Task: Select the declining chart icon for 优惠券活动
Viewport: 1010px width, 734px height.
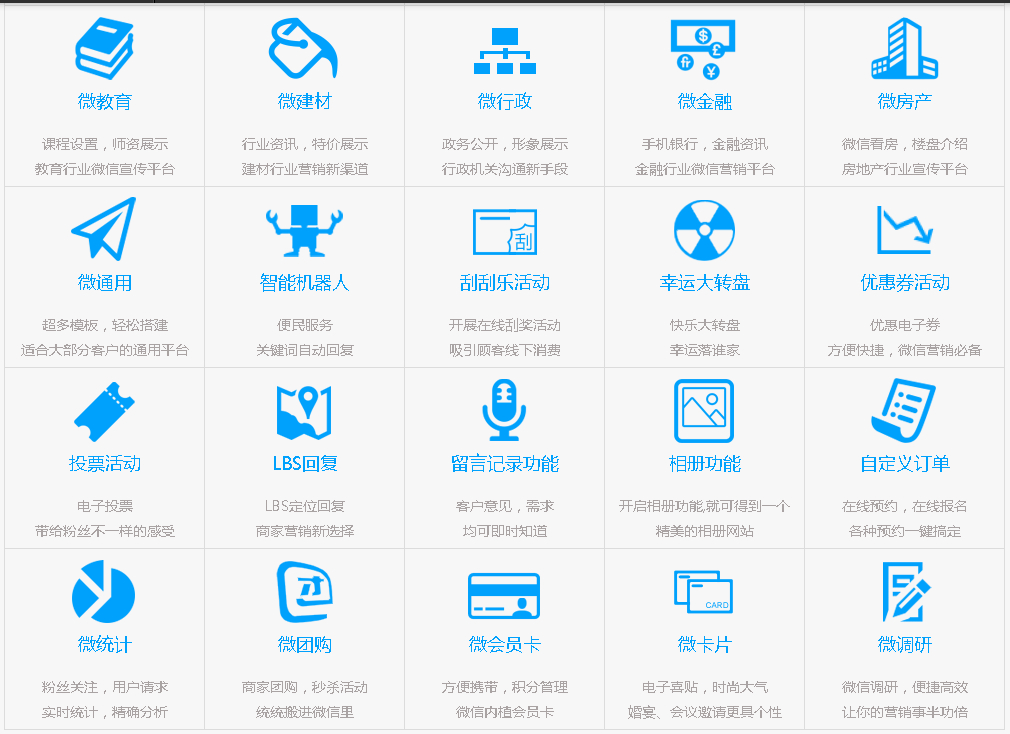Action: tap(904, 230)
